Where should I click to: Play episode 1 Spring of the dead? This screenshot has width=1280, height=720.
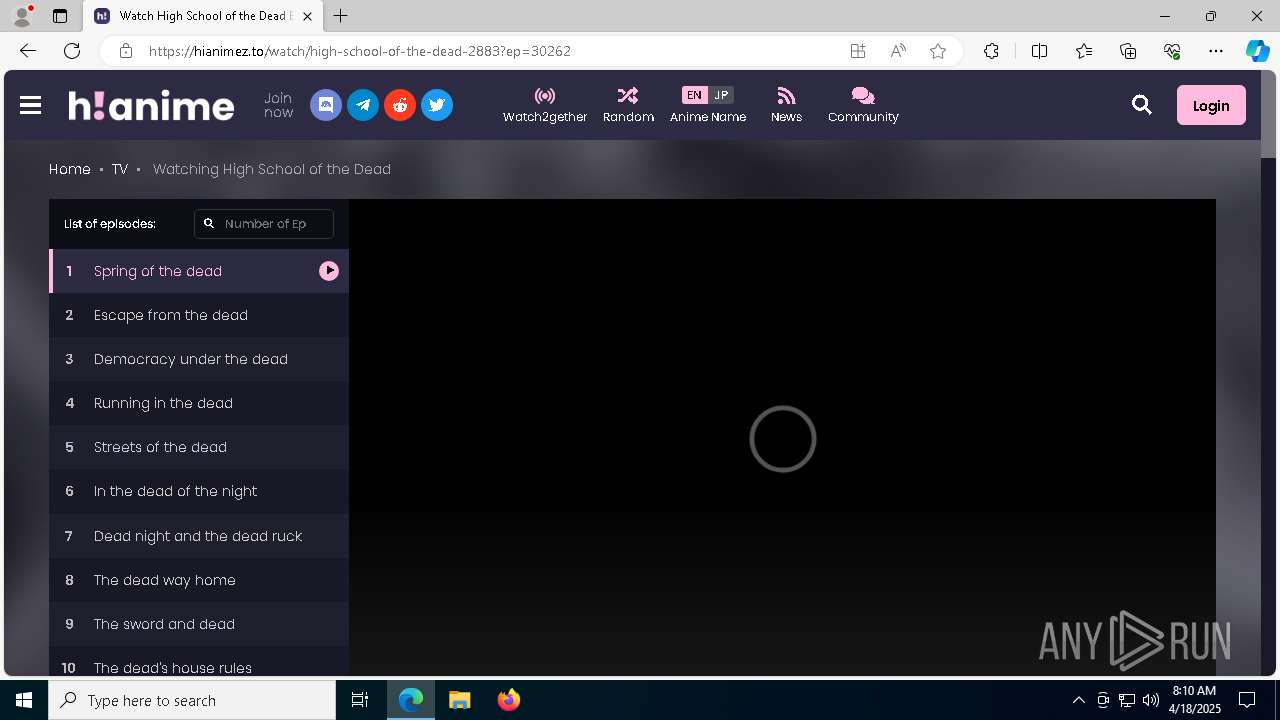[x=199, y=271]
